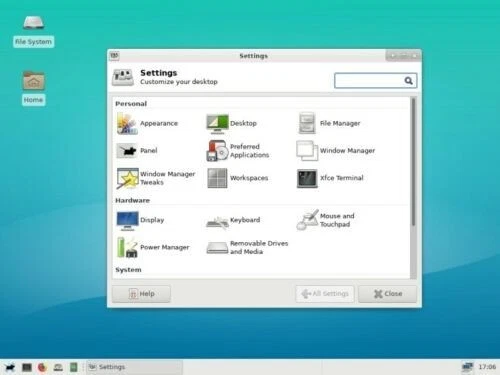This screenshot has width=500, height=375.
Task: Click the settings list vertical scrollbar
Action: tap(413, 162)
